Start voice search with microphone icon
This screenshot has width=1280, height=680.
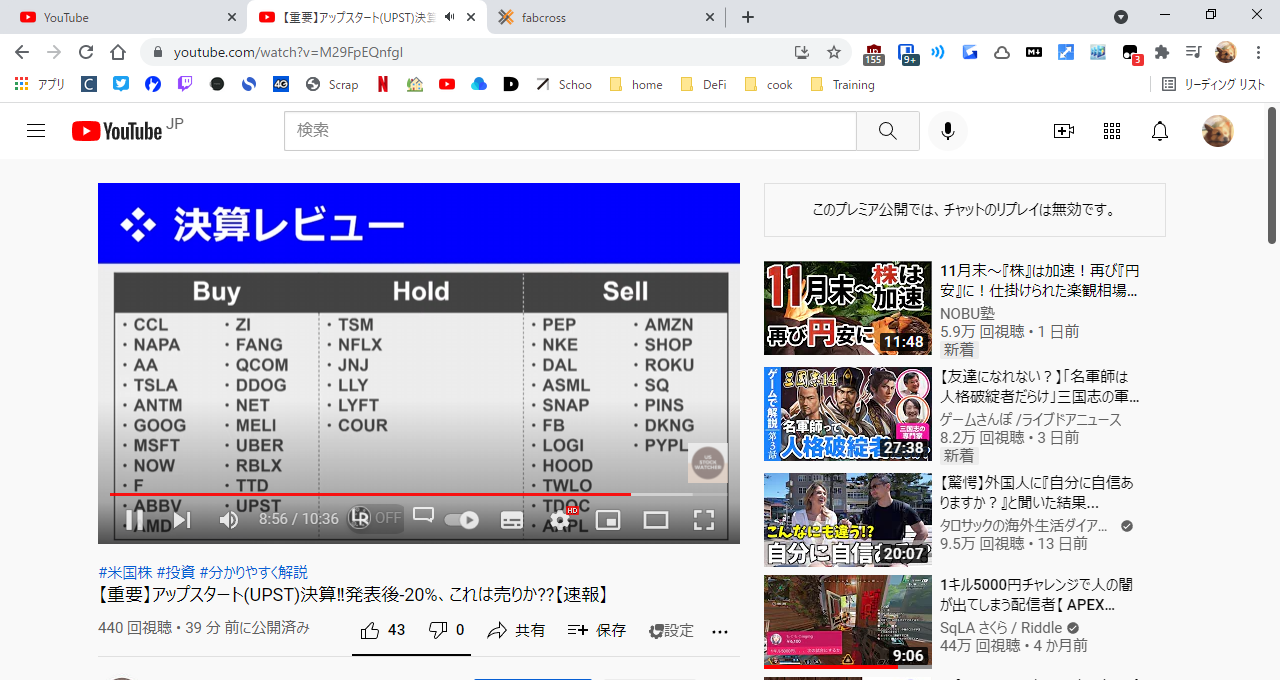pyautogui.click(x=948, y=131)
